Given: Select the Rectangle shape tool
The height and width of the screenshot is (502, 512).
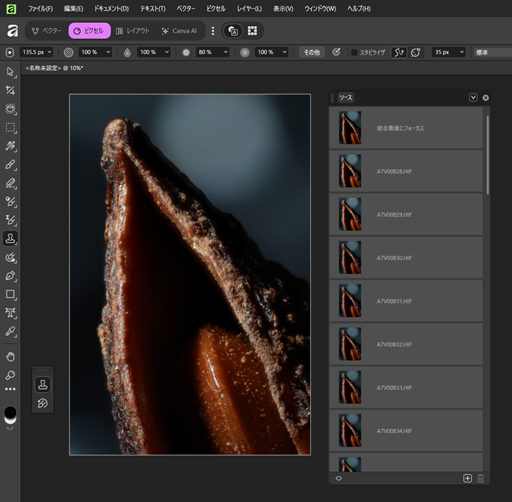Looking at the screenshot, I should (10, 294).
